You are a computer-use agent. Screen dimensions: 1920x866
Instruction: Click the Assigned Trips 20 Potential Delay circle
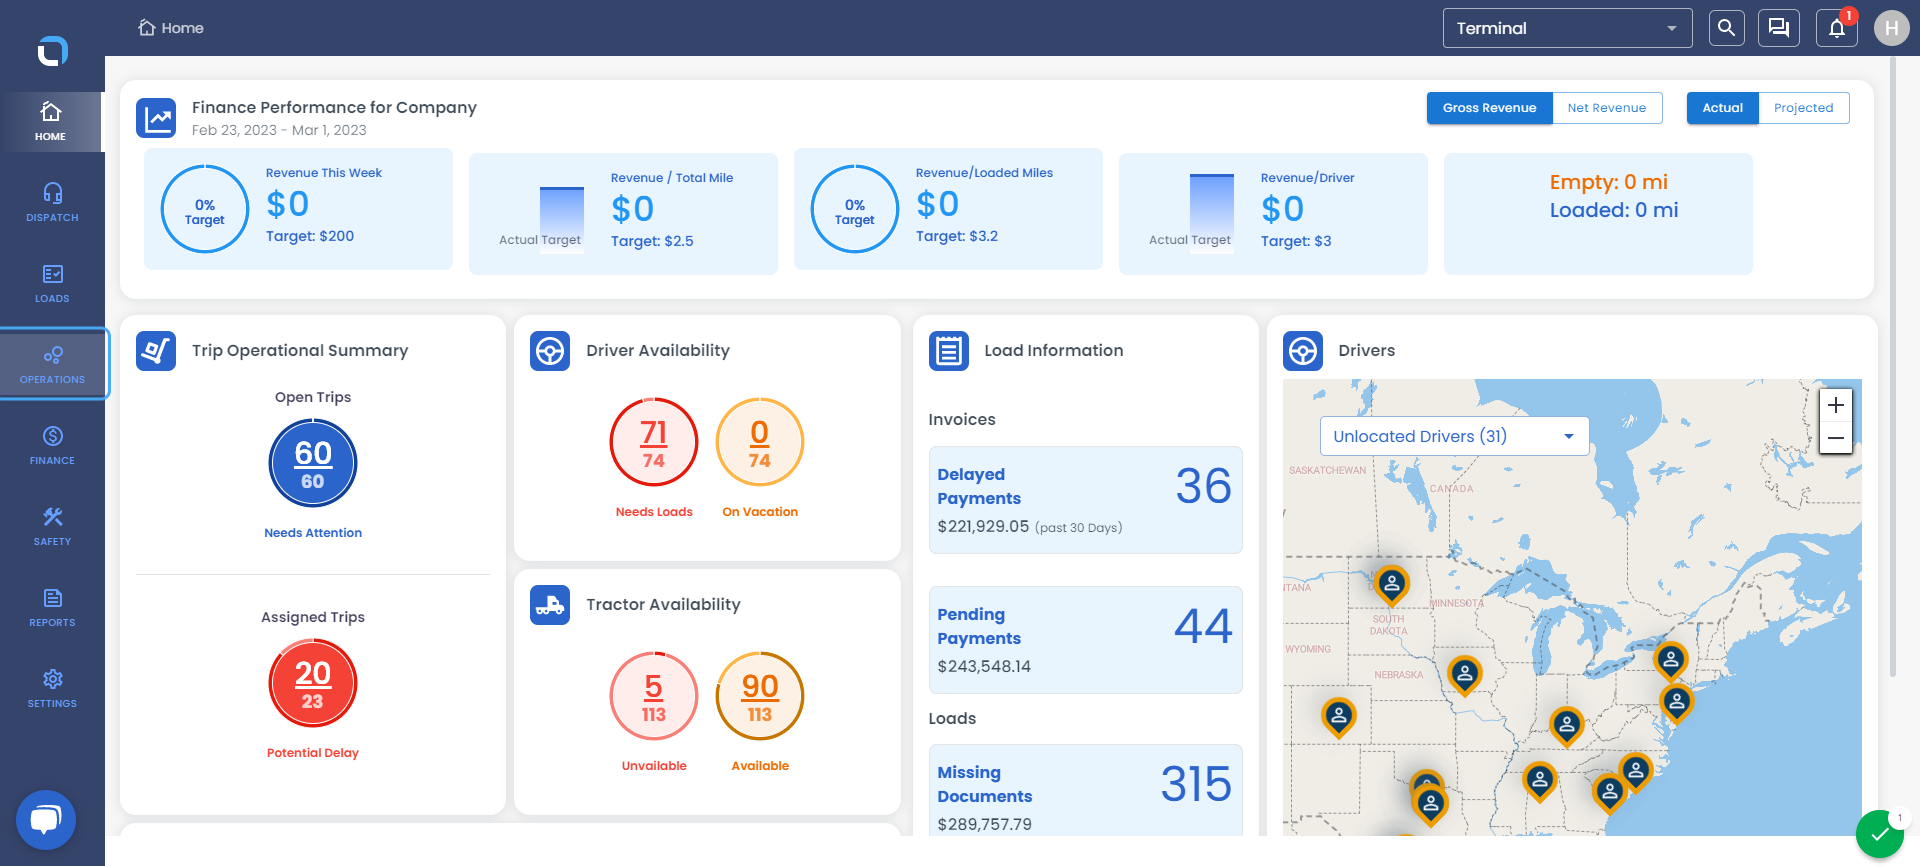pos(313,684)
